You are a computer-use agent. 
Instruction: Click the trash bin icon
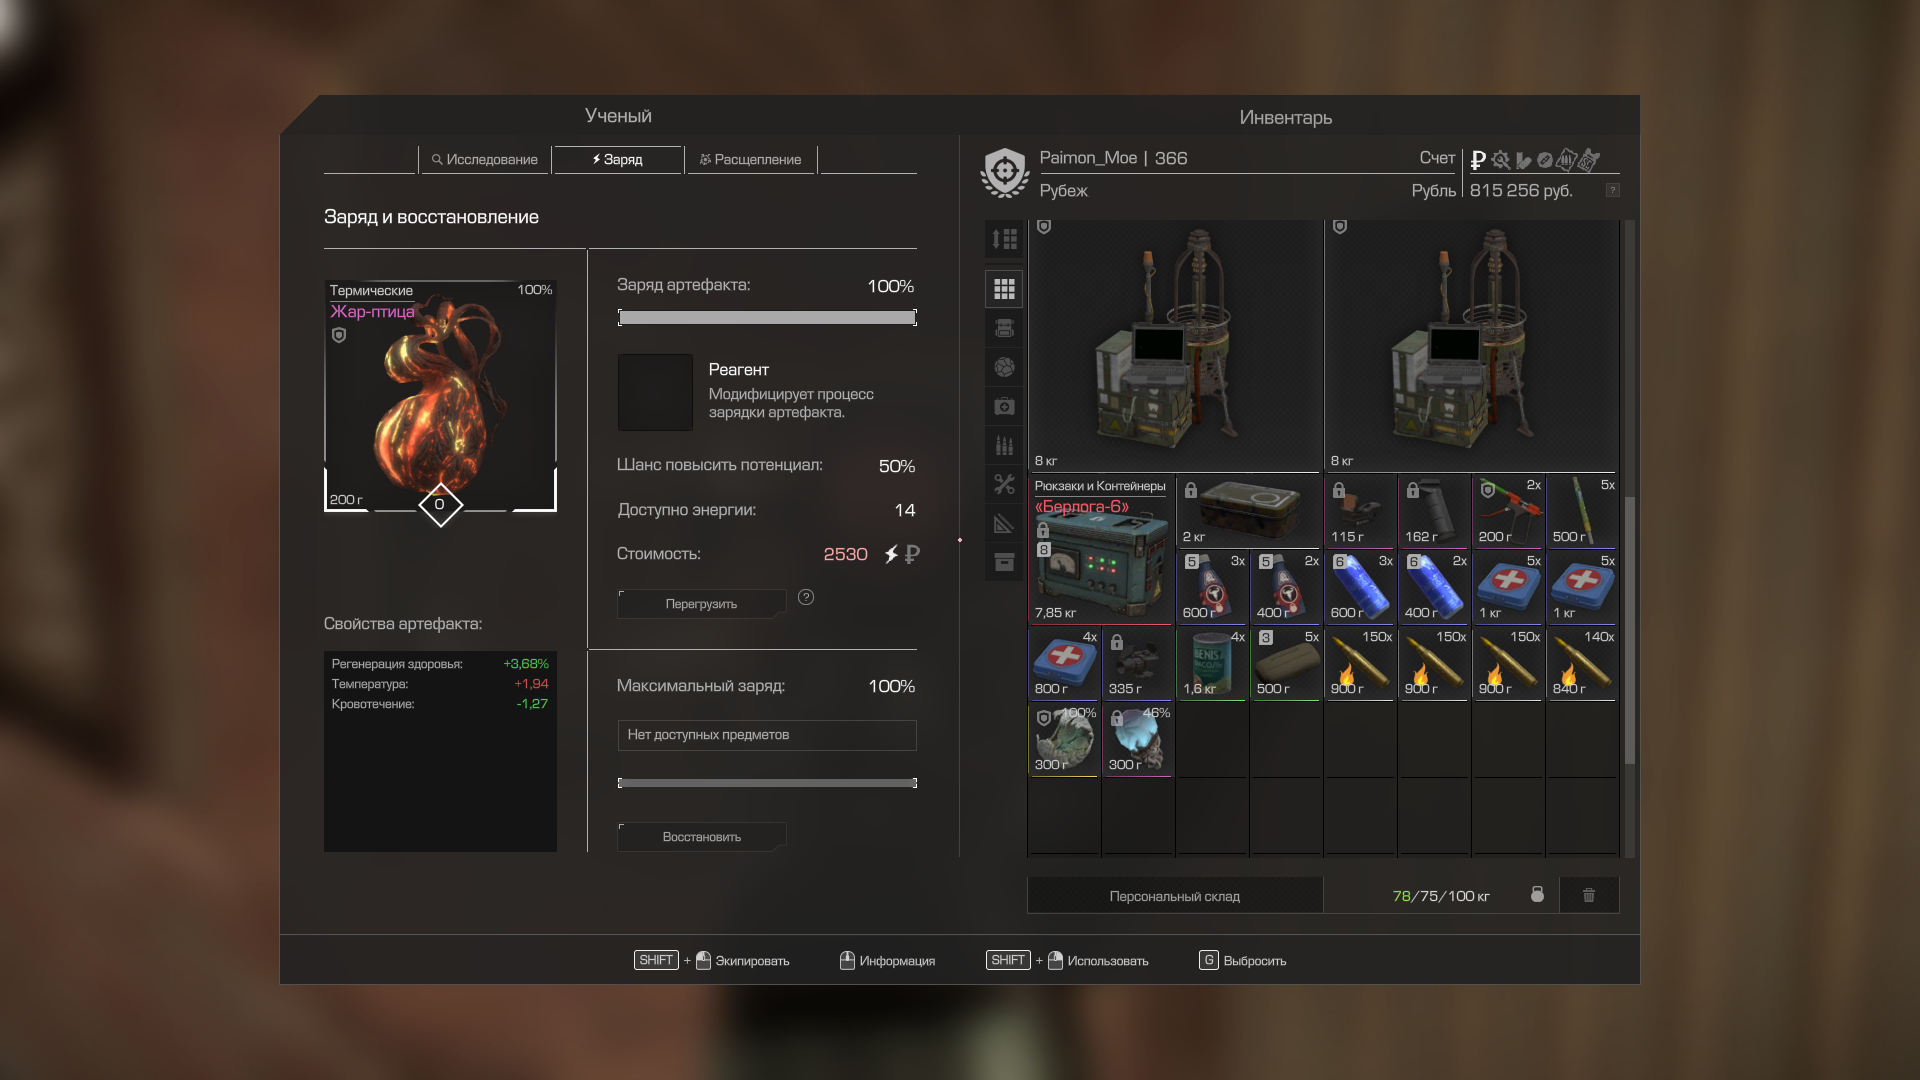coord(1589,895)
